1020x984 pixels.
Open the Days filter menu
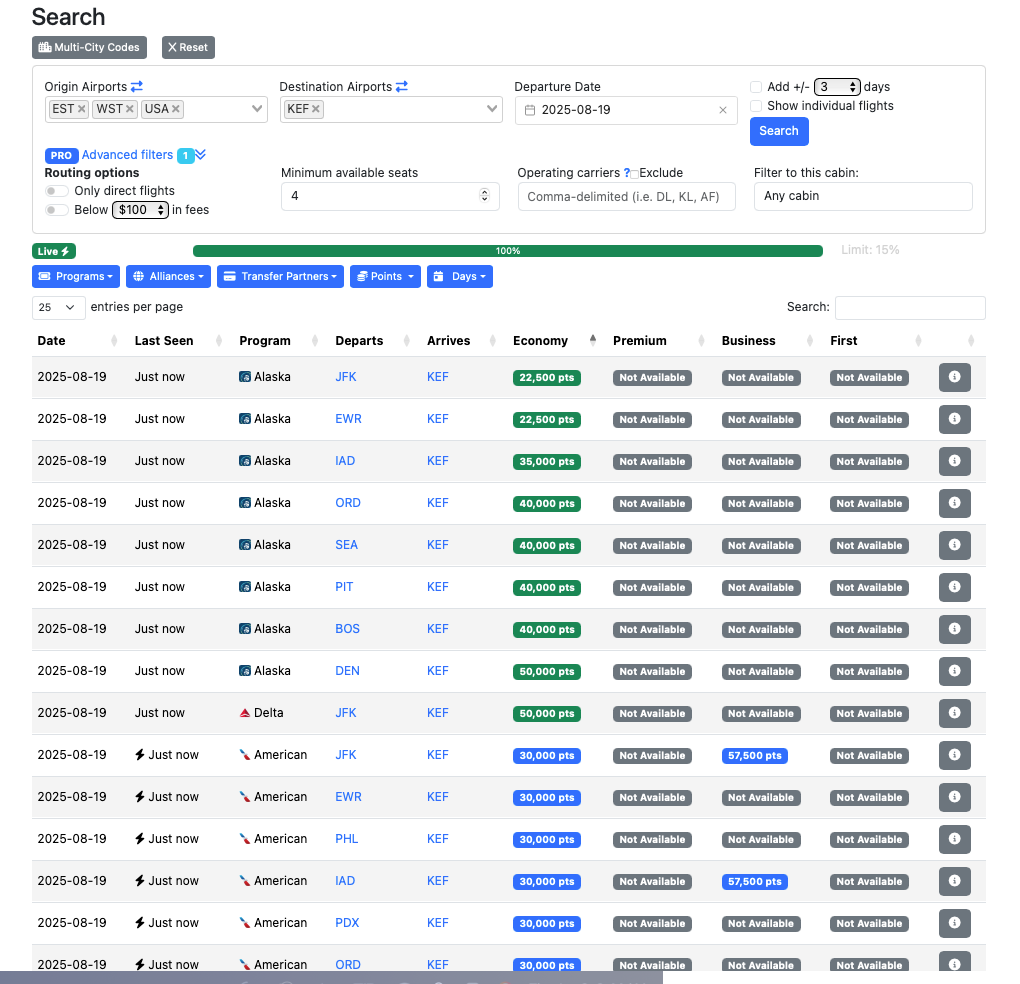(460, 276)
